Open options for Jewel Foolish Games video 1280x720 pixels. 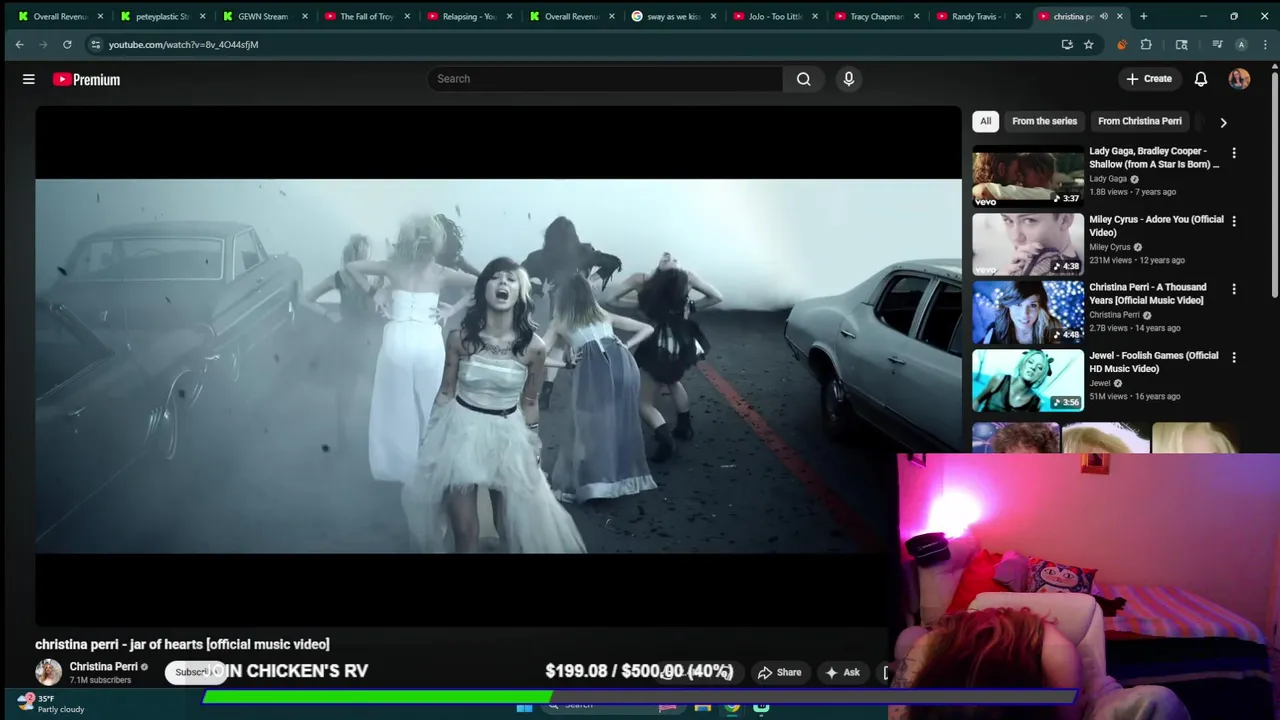pos(1234,357)
